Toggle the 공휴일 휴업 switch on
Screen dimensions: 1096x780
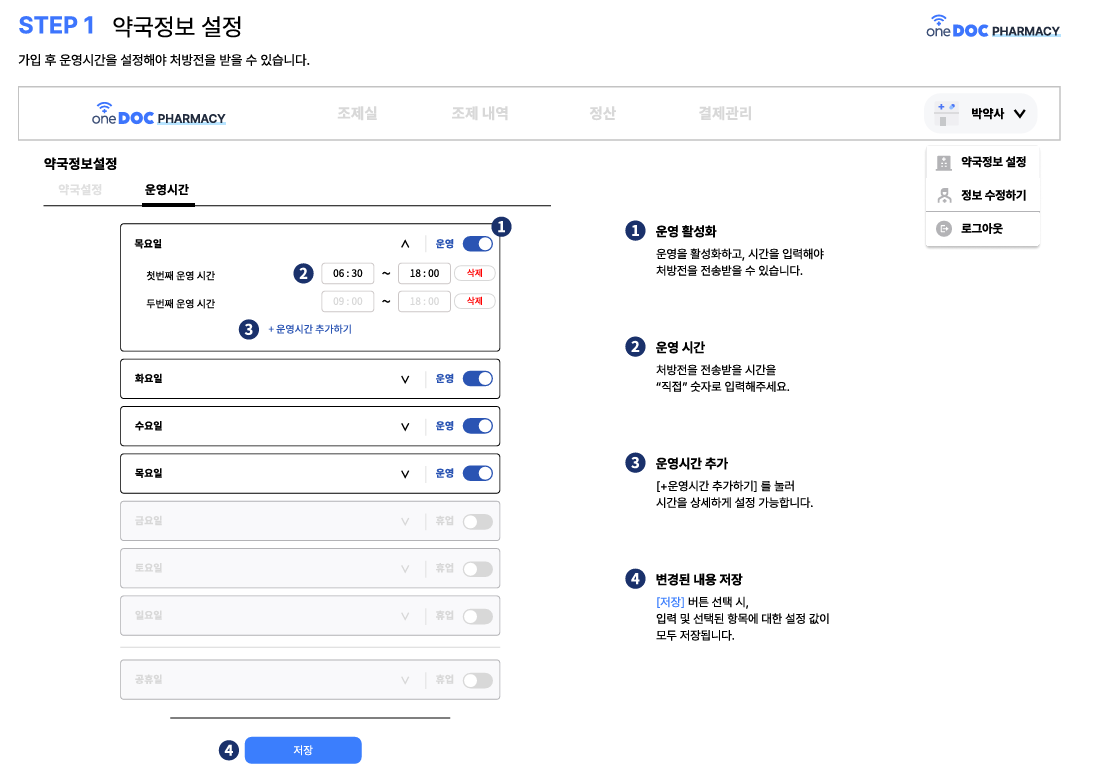coord(478,680)
